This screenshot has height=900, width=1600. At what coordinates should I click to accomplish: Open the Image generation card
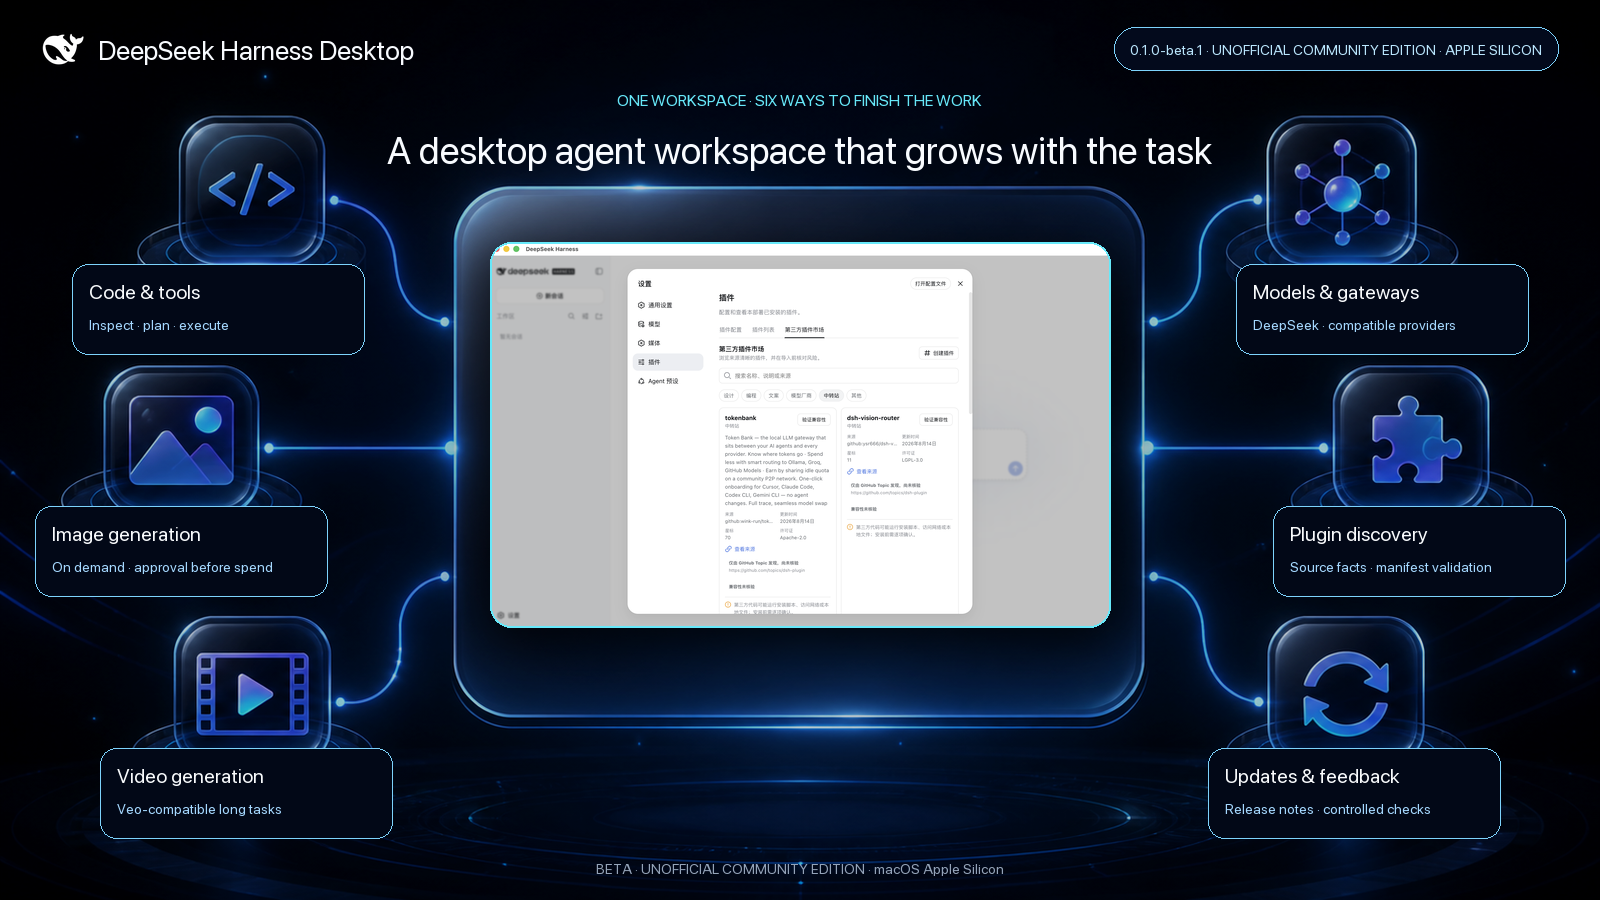coord(181,551)
